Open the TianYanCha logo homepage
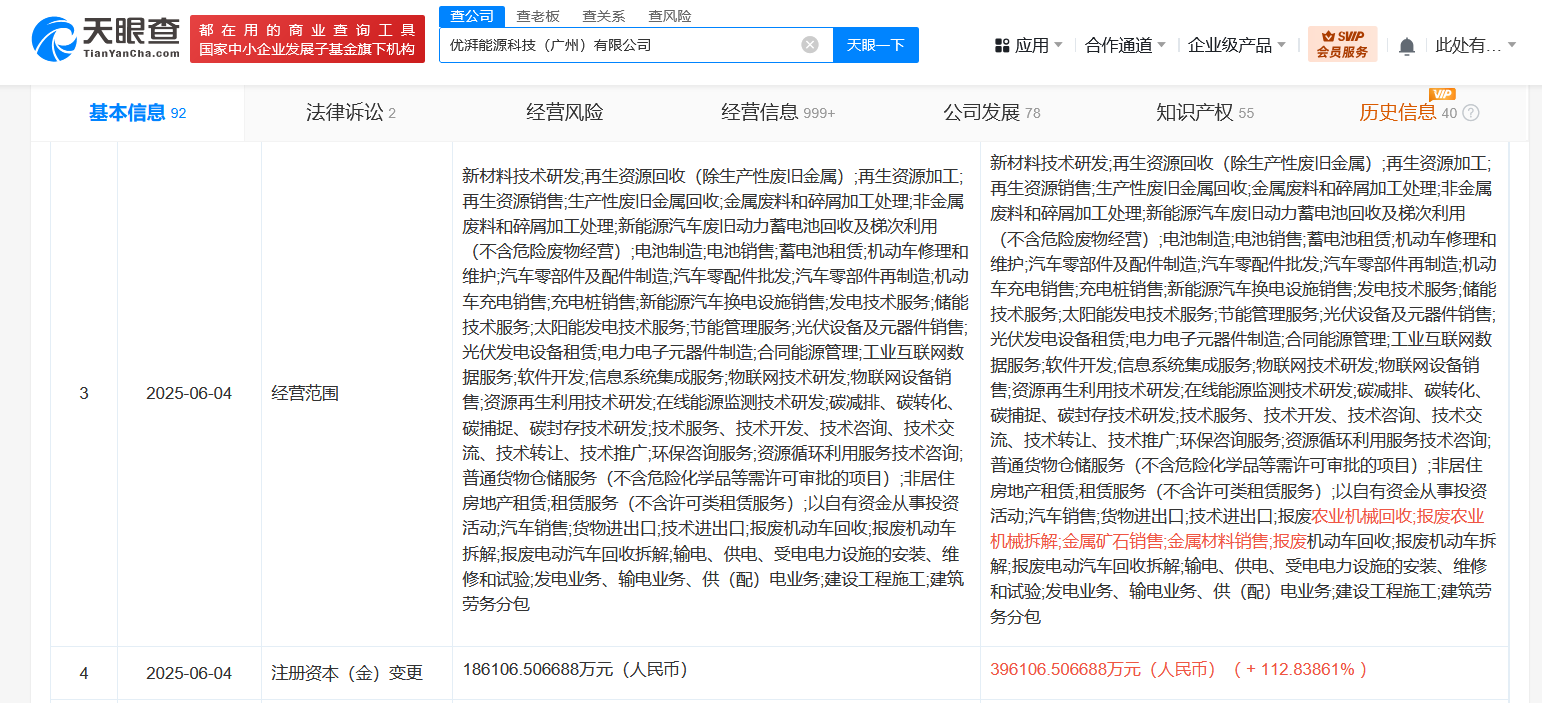This screenshot has height=703, width=1542. (105, 39)
